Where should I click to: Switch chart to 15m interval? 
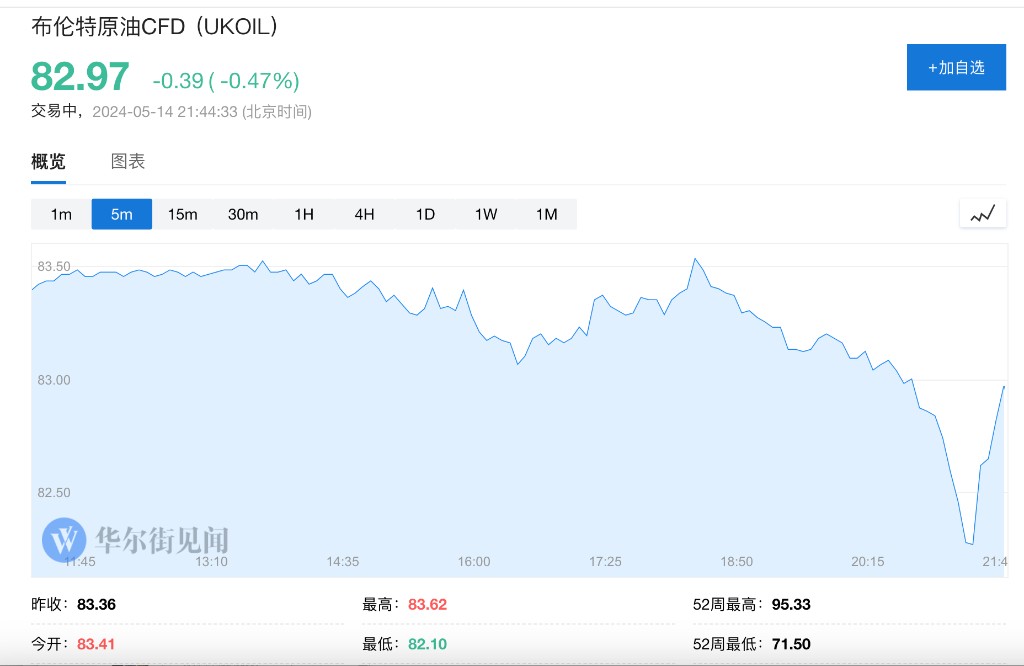pyautogui.click(x=182, y=214)
